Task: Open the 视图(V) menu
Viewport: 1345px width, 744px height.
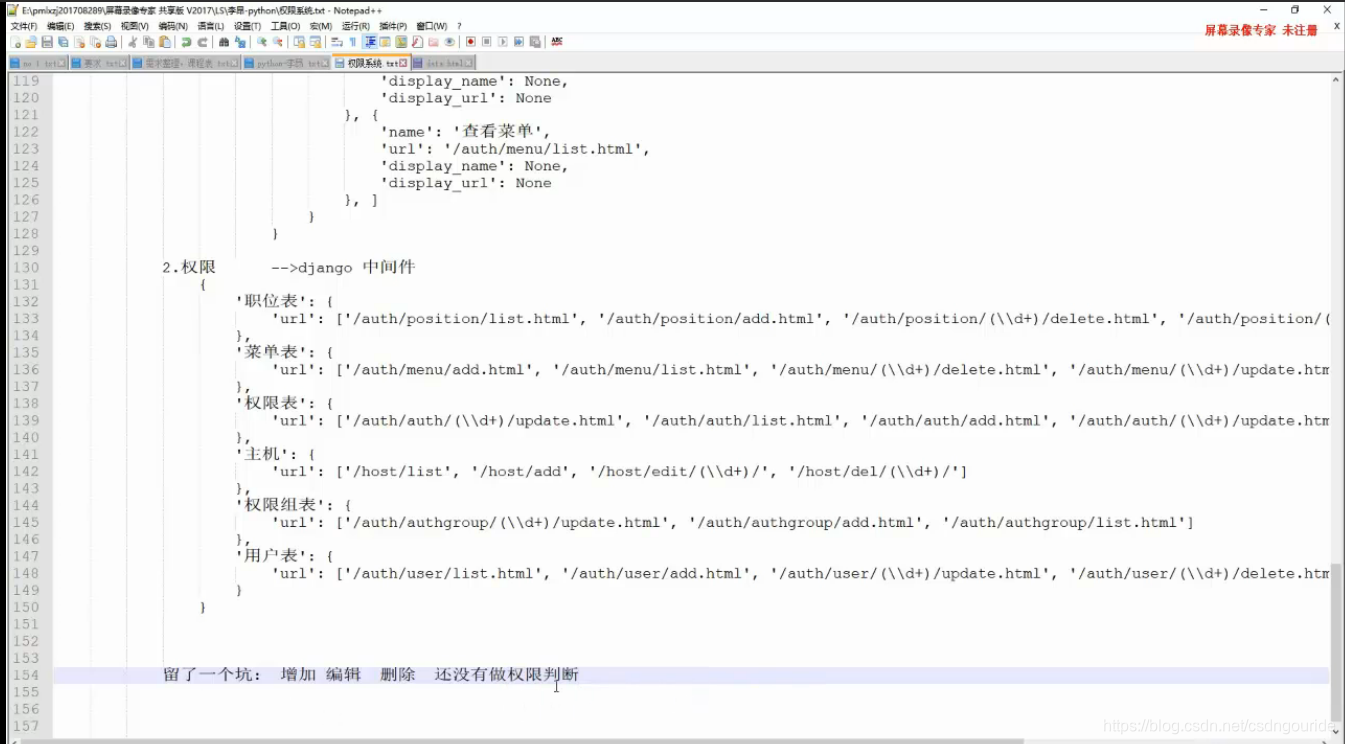Action: coord(134,26)
